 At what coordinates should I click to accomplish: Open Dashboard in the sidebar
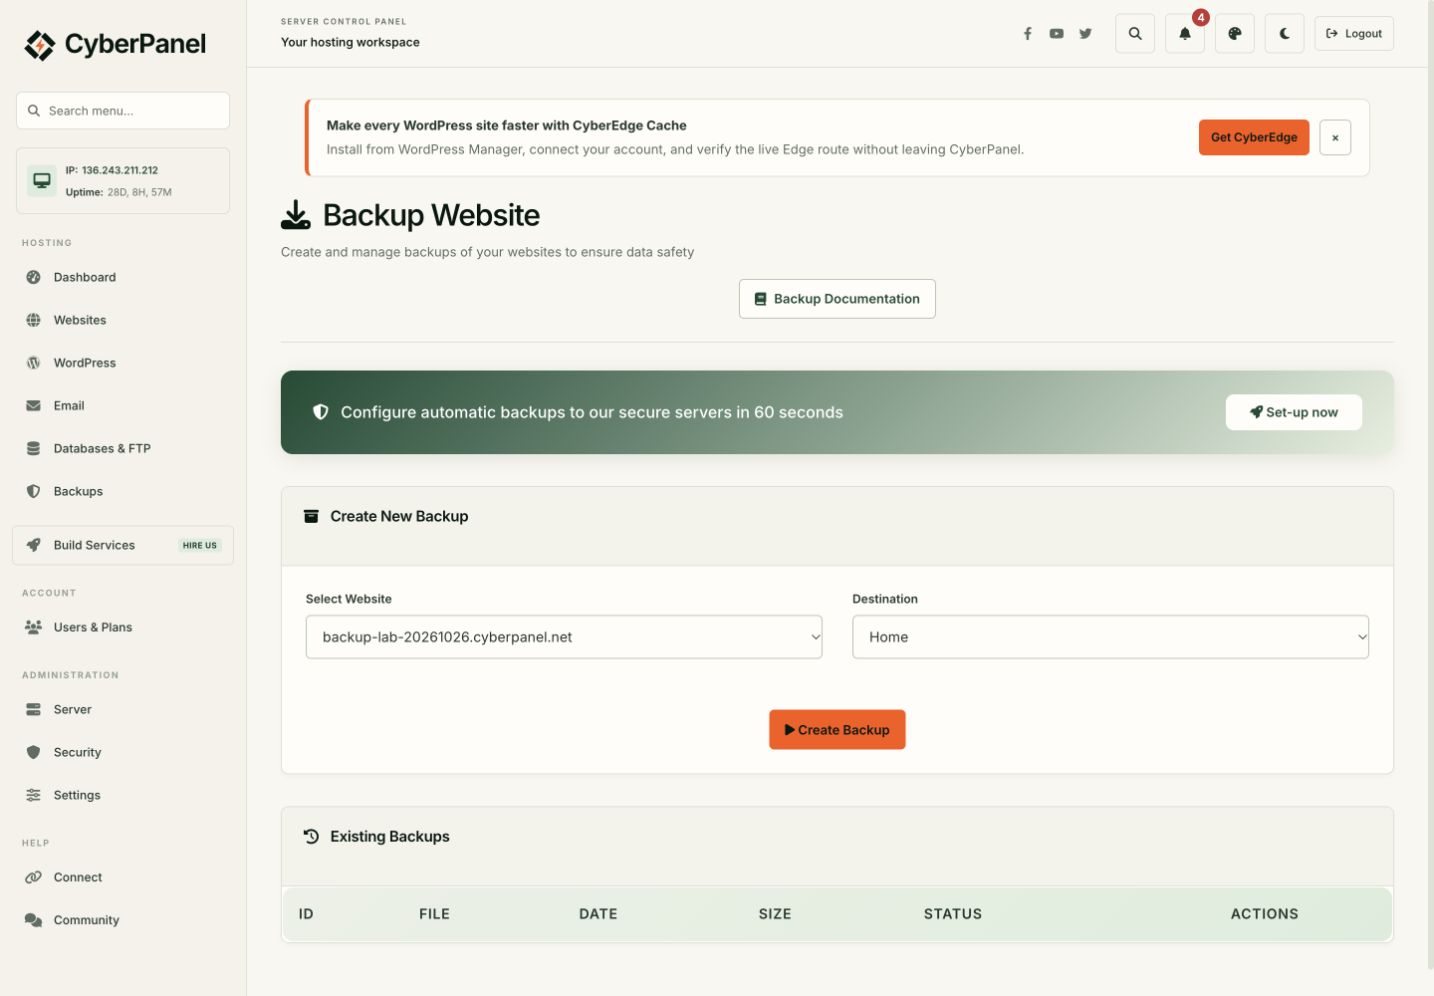point(123,277)
